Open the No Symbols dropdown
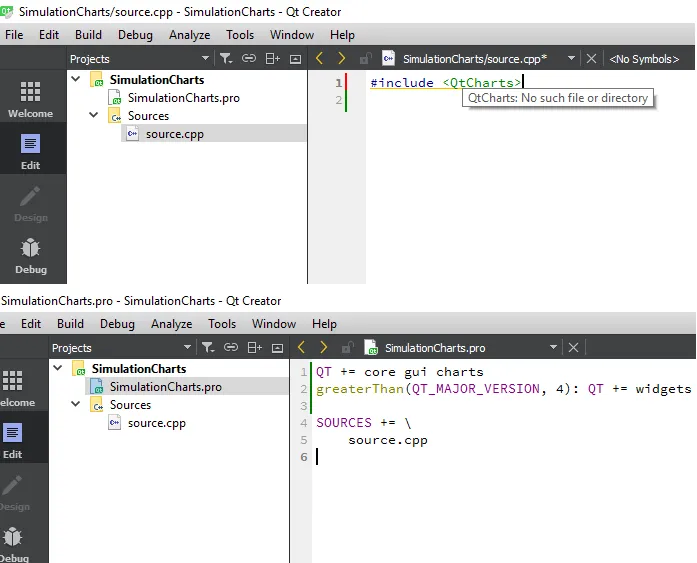 [644, 59]
